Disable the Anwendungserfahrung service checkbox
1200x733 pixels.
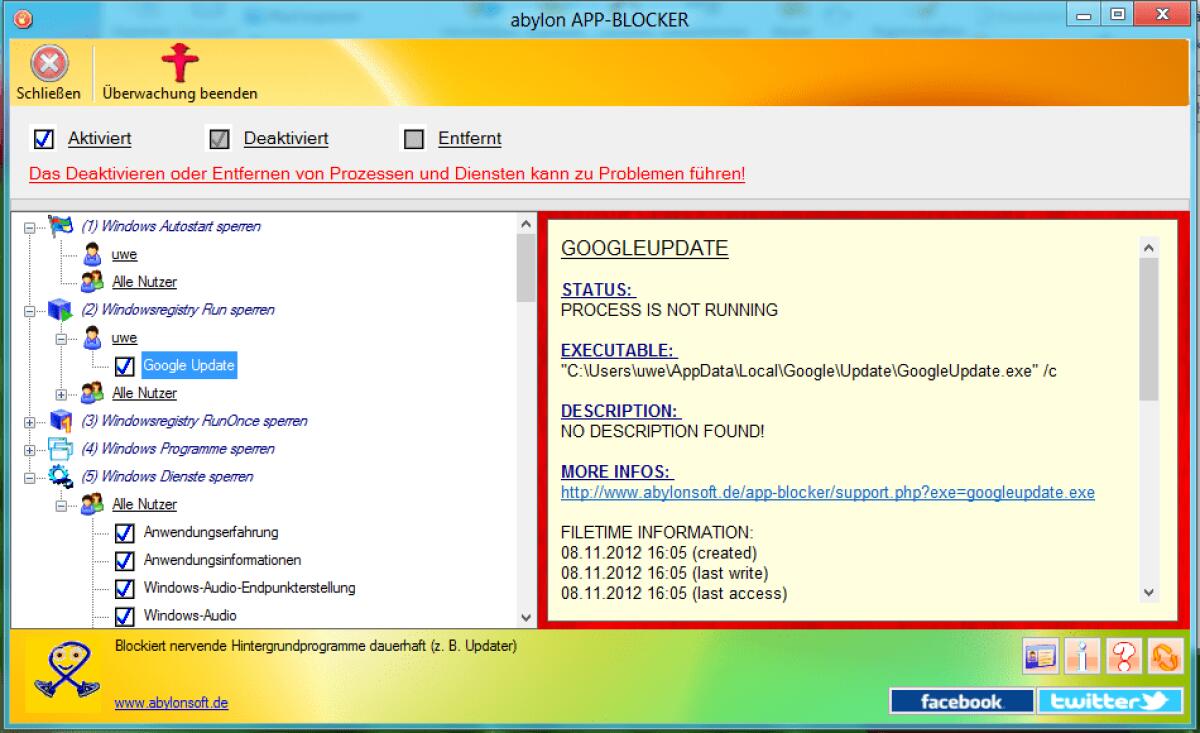tap(124, 533)
